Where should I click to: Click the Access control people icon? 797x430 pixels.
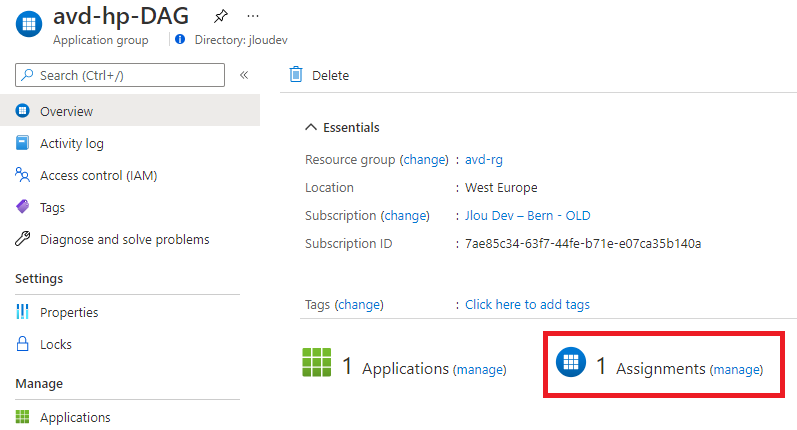(x=22, y=175)
